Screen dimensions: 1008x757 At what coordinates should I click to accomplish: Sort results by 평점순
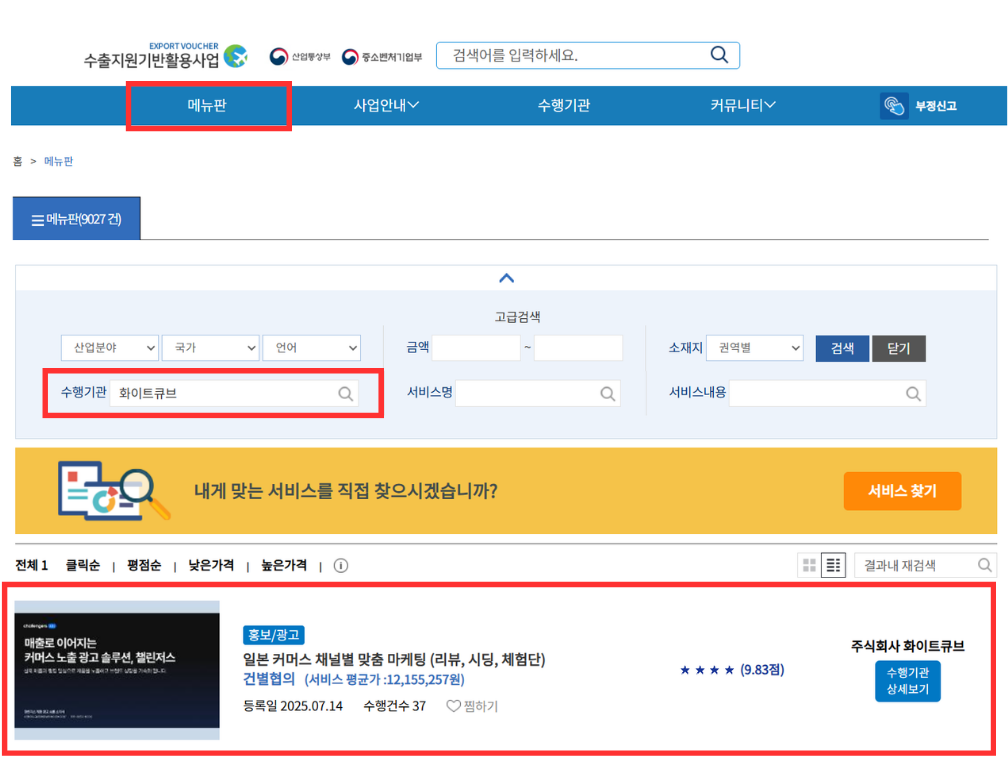pyautogui.click(x=144, y=566)
